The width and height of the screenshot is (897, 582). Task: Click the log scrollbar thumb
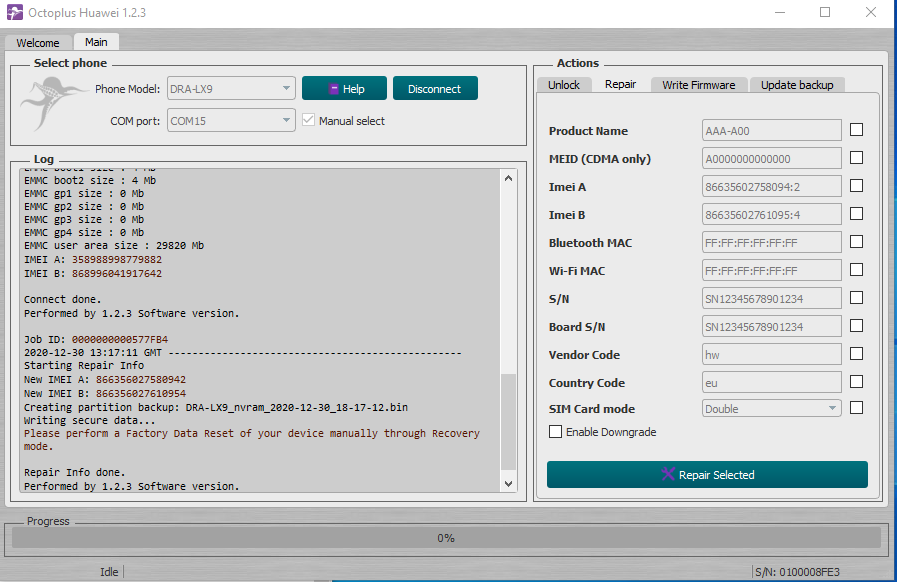tap(509, 422)
